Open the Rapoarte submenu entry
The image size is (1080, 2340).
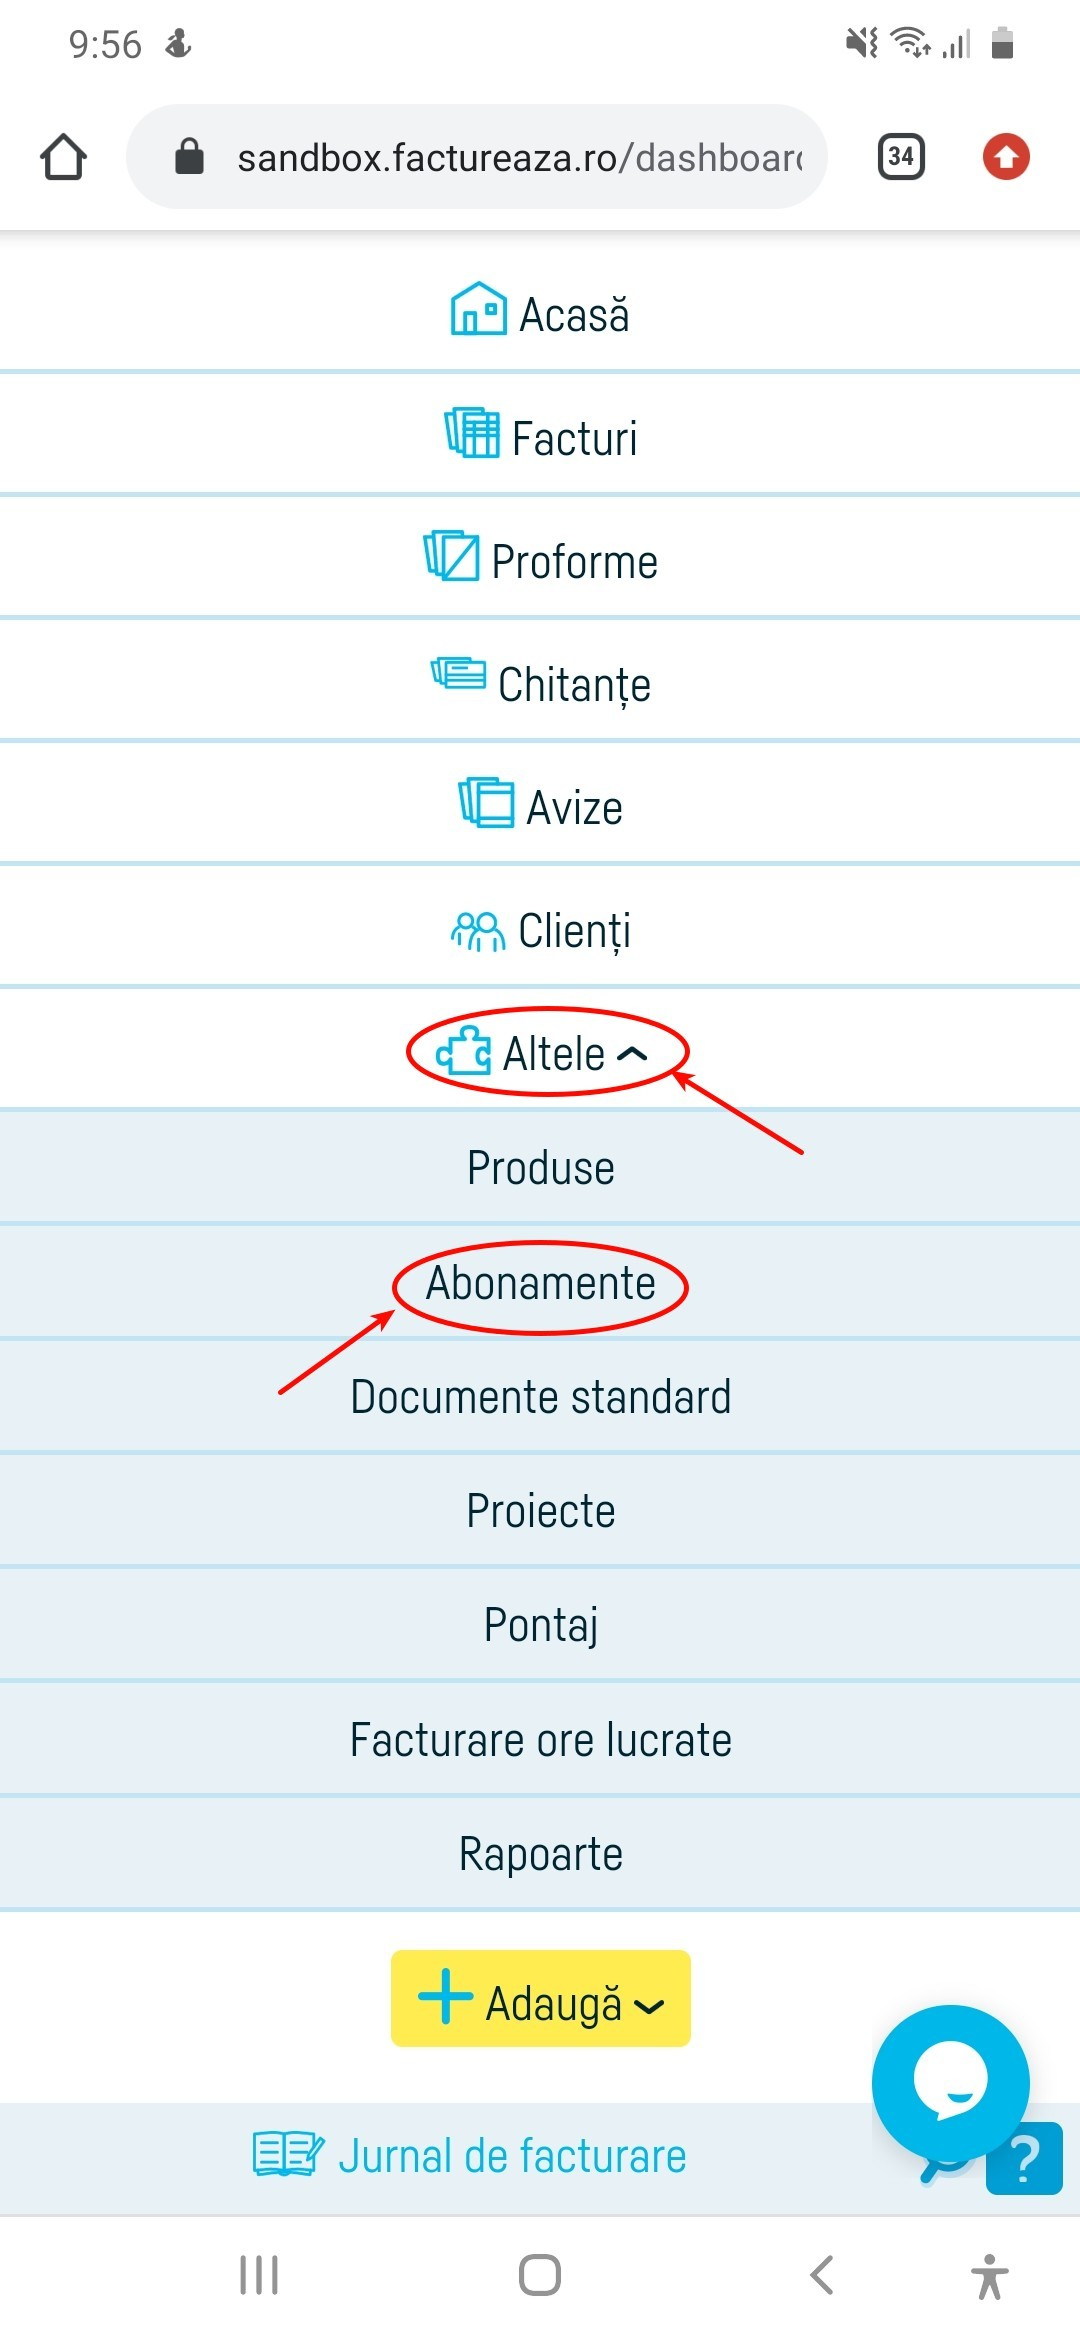coord(540,1854)
